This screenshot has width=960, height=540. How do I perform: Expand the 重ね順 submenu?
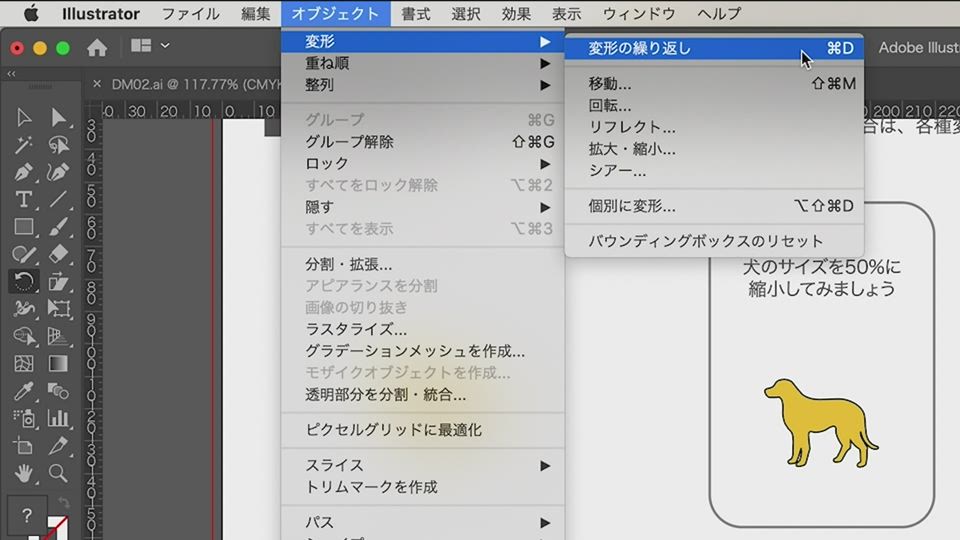[420, 63]
